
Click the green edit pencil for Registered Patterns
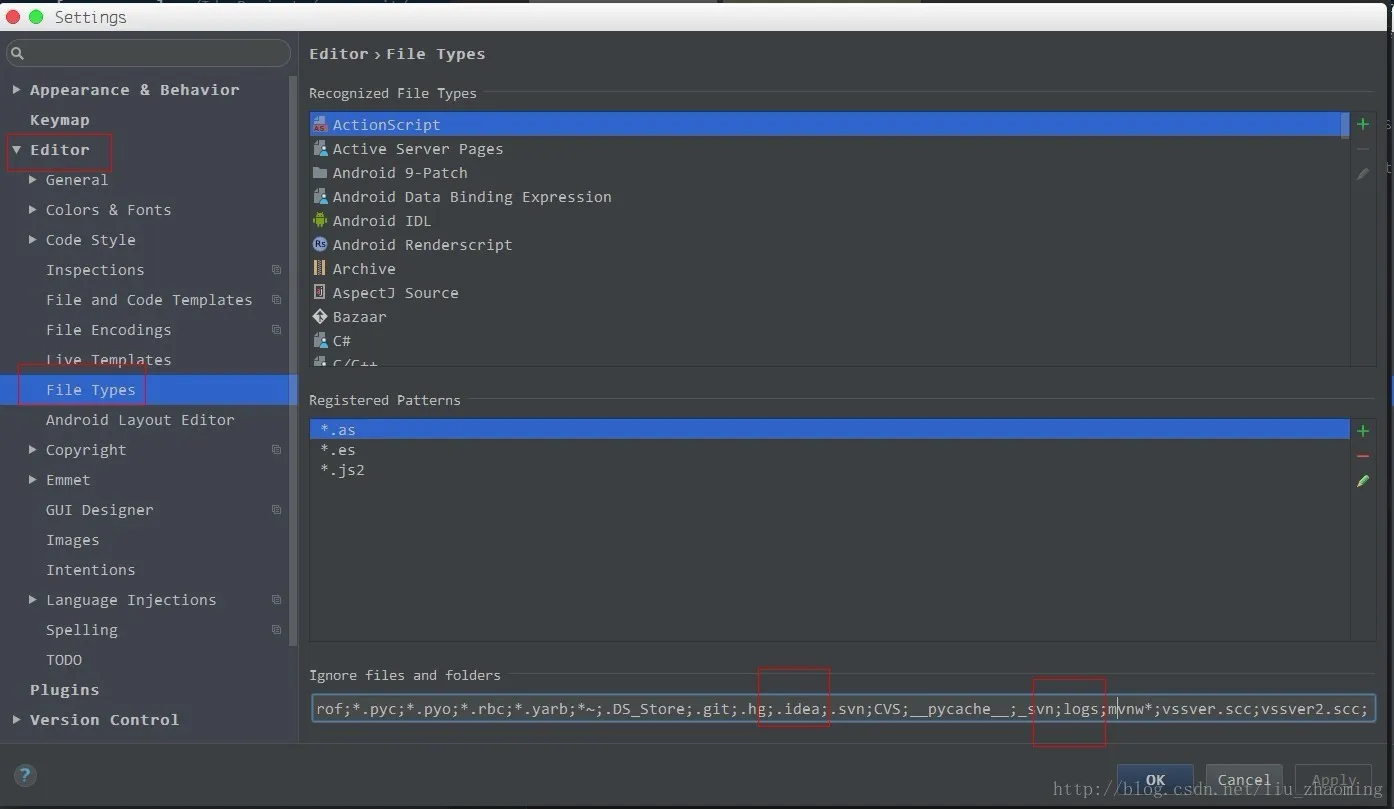click(x=1362, y=481)
